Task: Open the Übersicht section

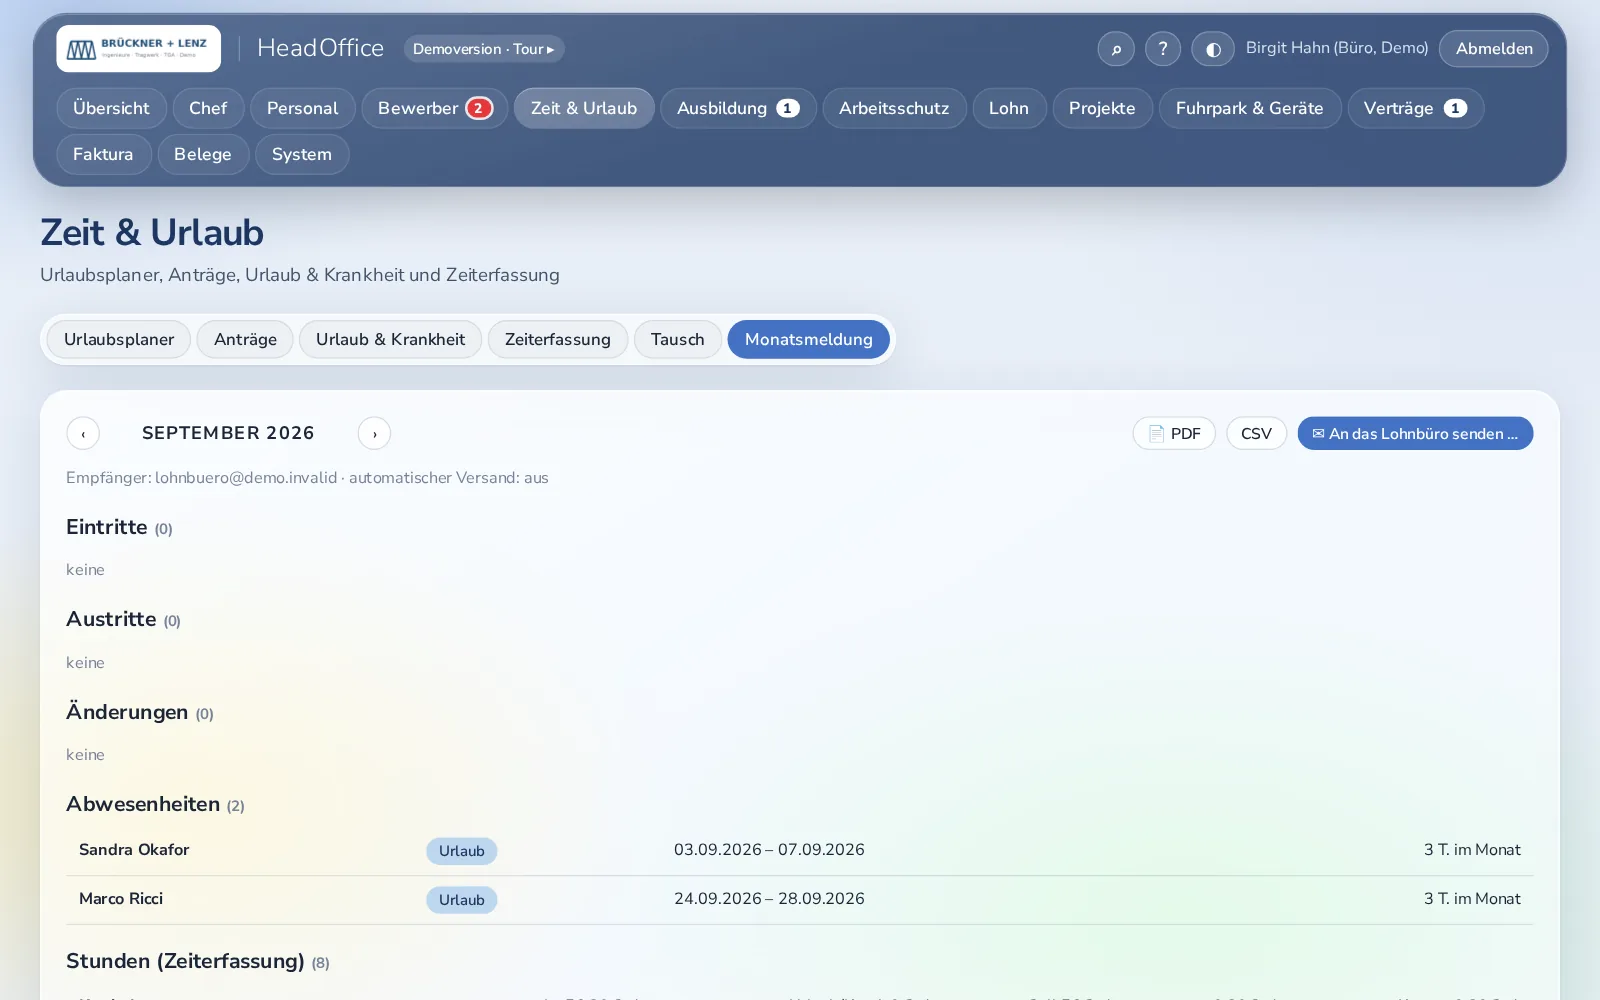Action: pyautogui.click(x=111, y=108)
